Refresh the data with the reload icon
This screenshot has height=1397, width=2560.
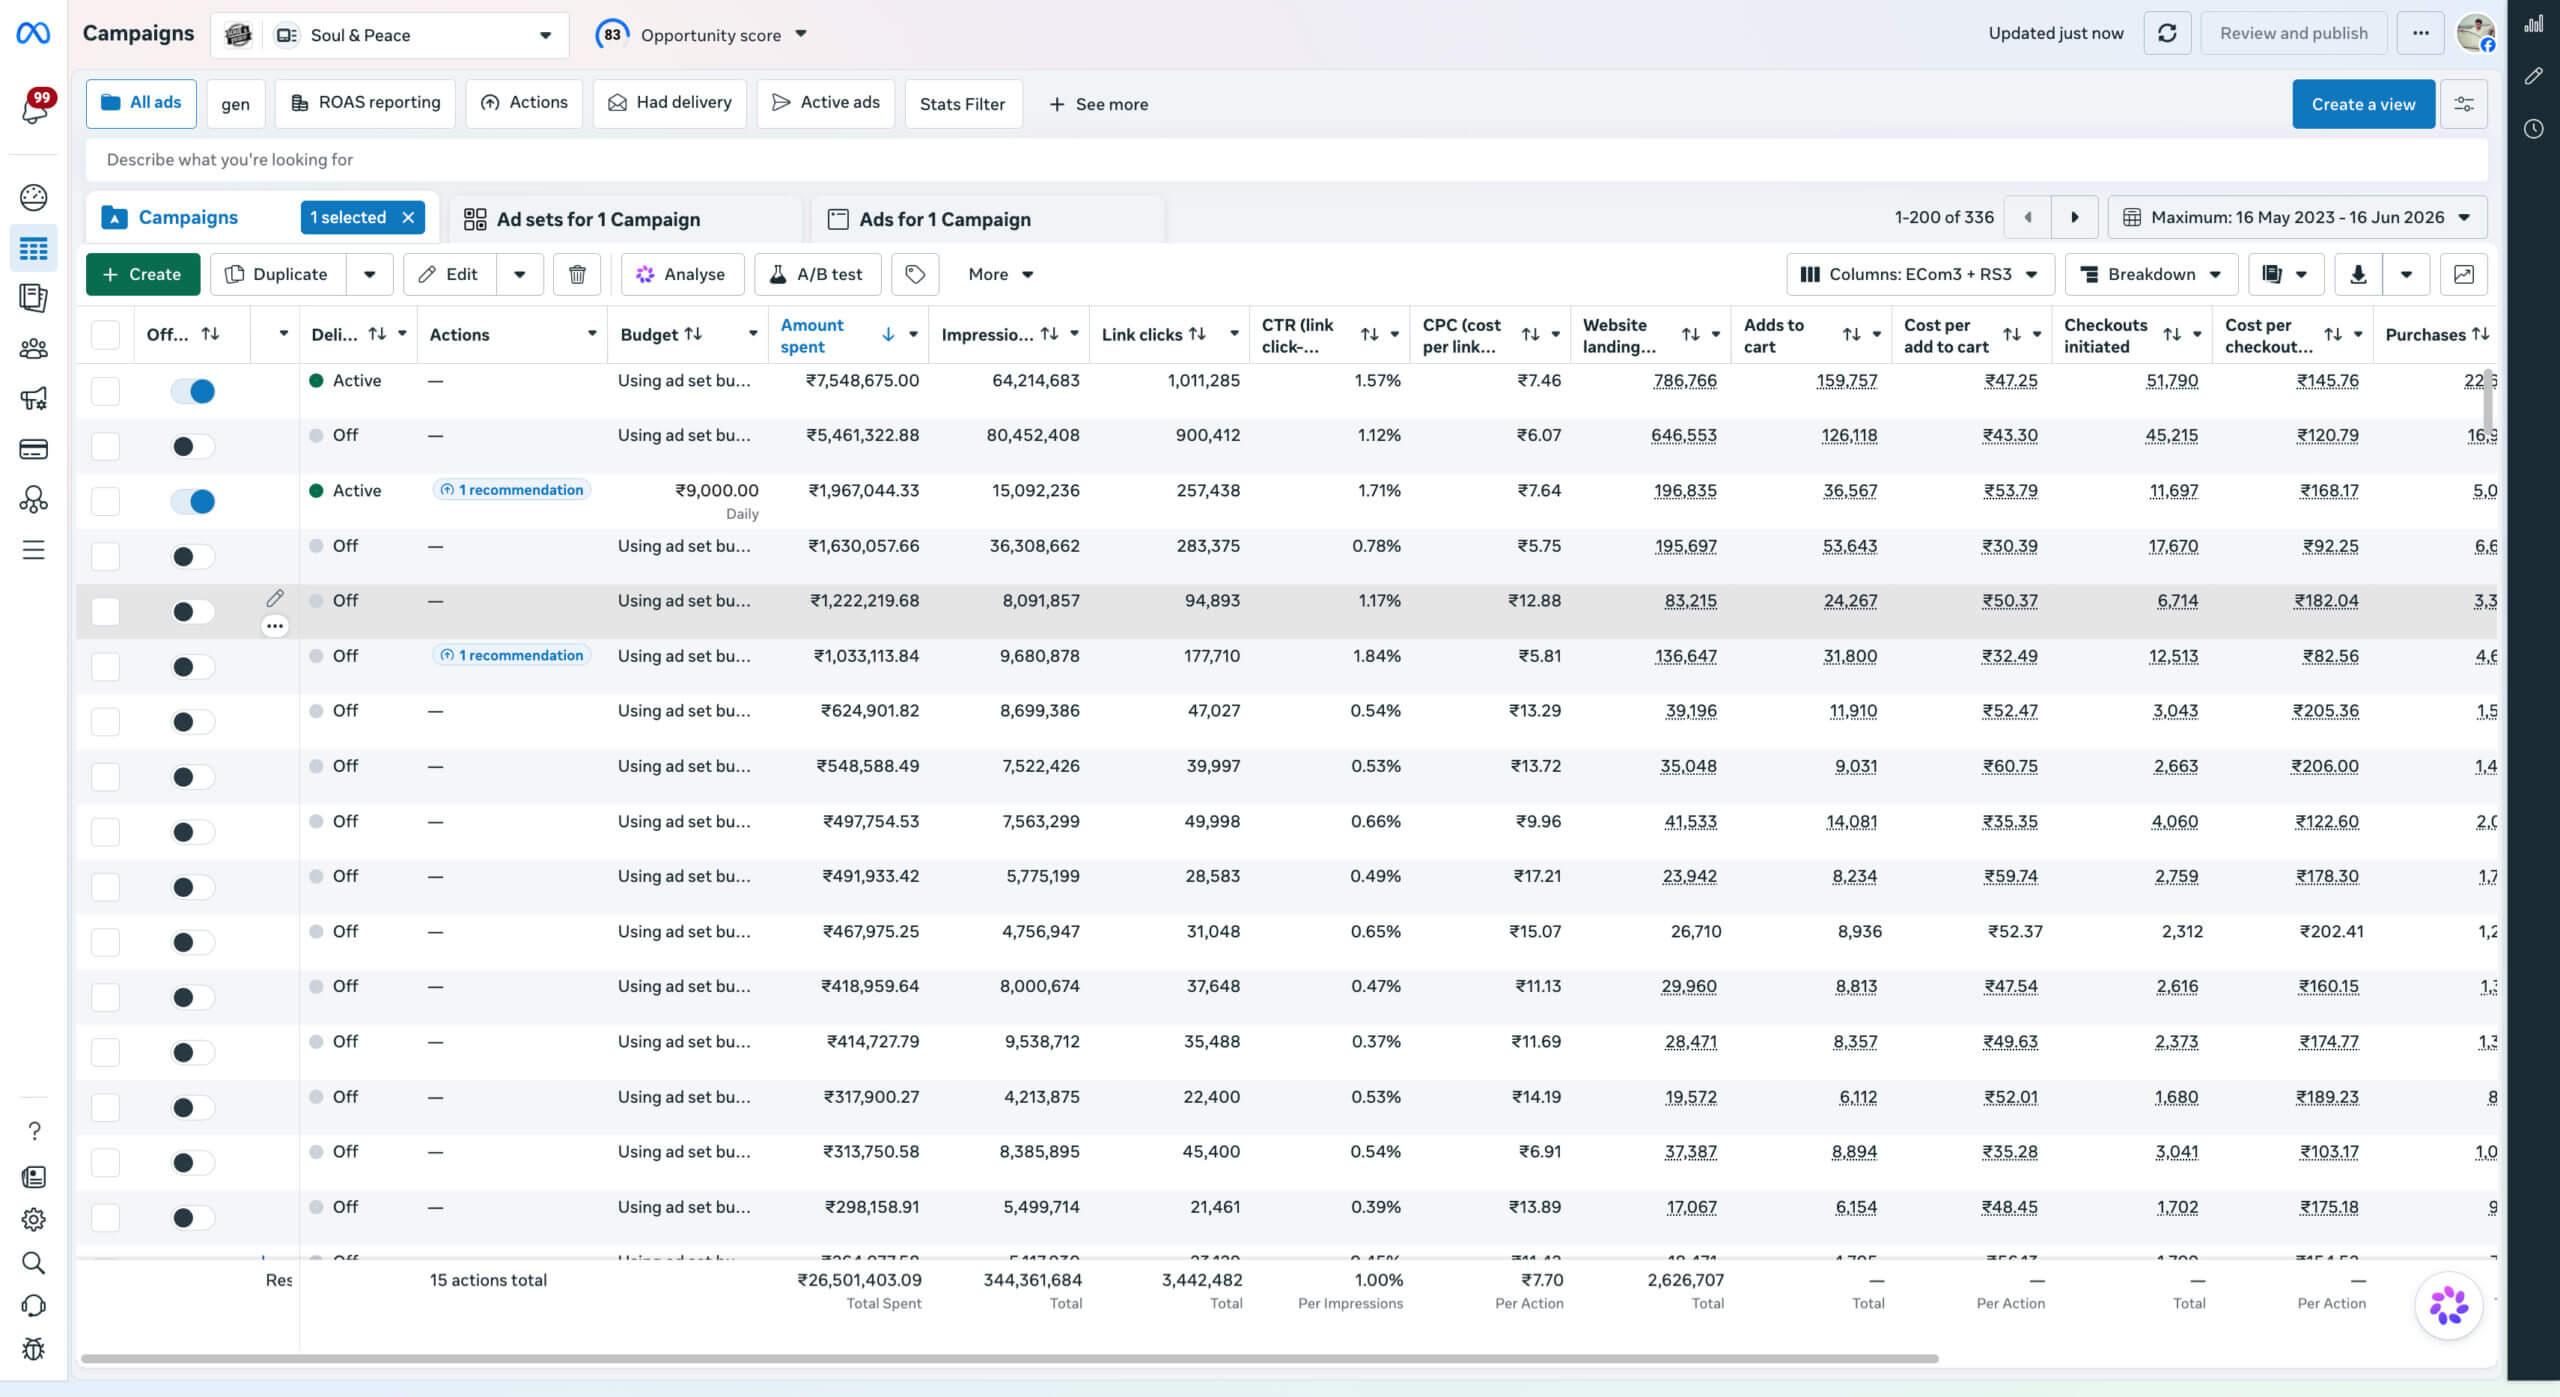pos(2167,34)
